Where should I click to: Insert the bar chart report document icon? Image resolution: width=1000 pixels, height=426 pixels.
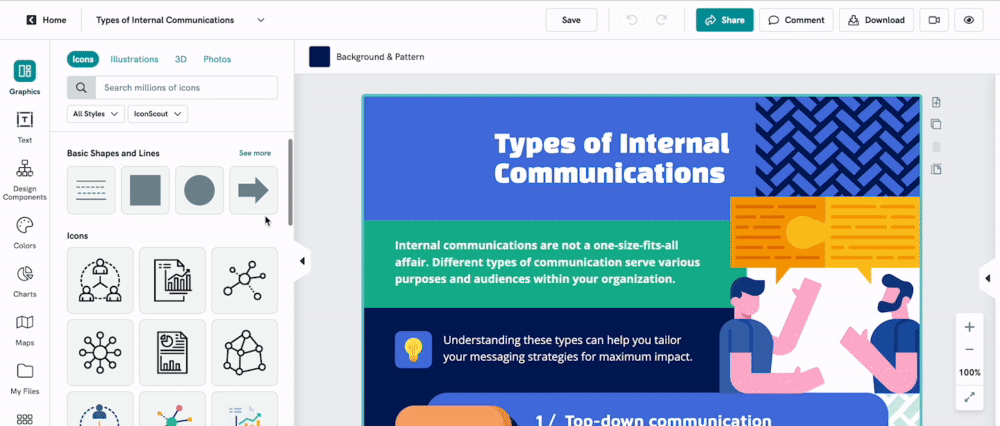click(x=172, y=280)
